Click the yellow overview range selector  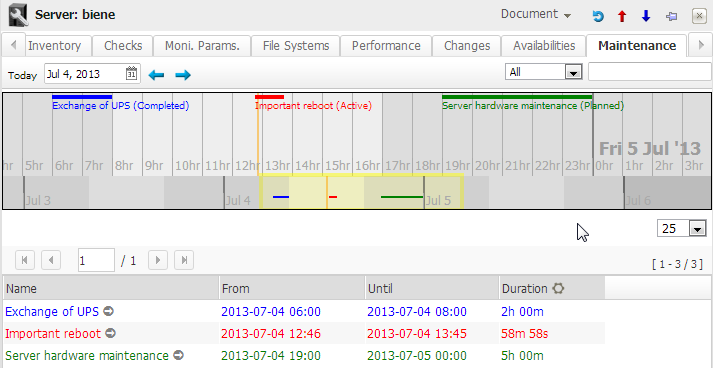(362, 191)
